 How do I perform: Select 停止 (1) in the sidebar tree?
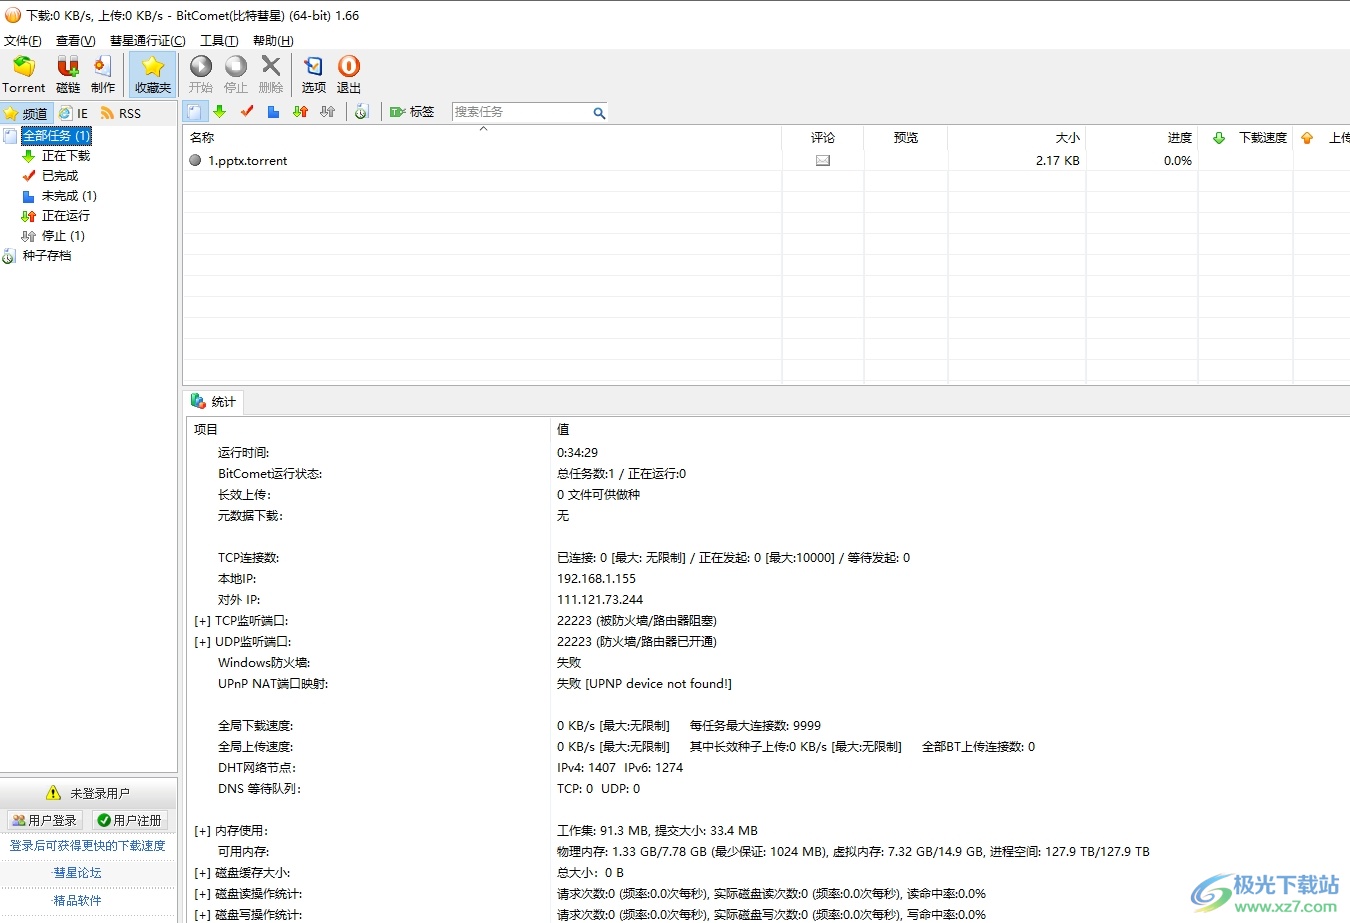coord(63,236)
